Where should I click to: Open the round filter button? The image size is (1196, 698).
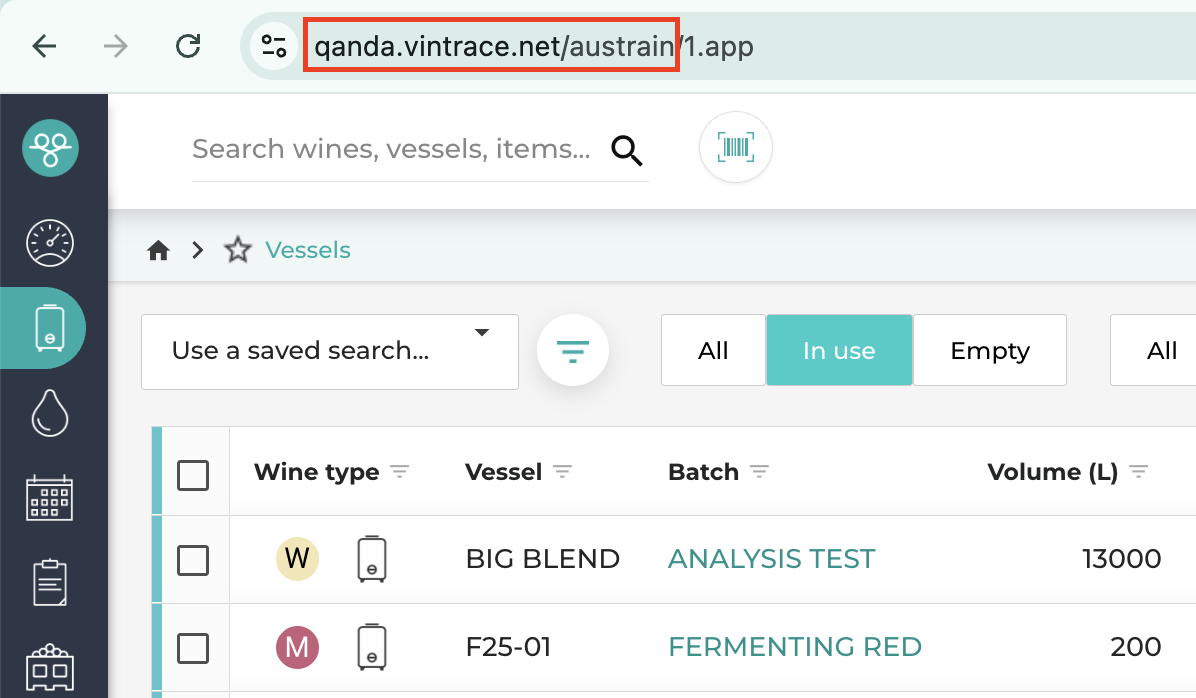[573, 350]
